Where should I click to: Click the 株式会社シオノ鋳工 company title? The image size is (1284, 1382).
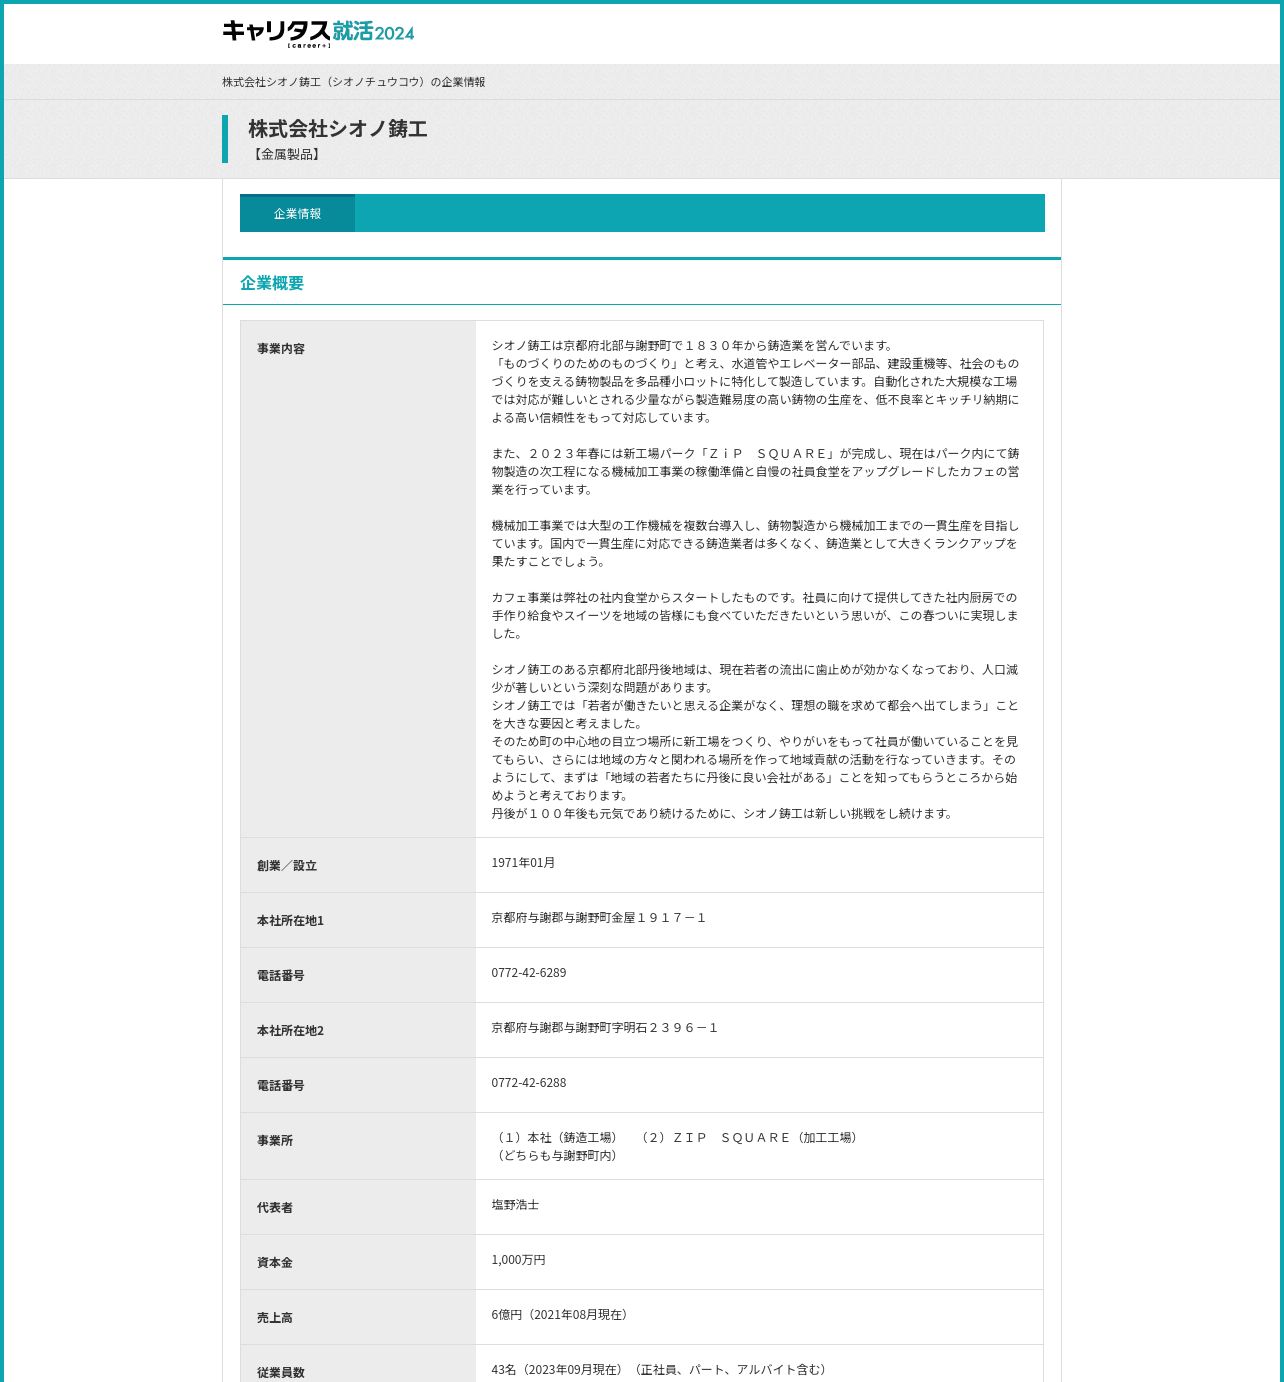coord(338,129)
